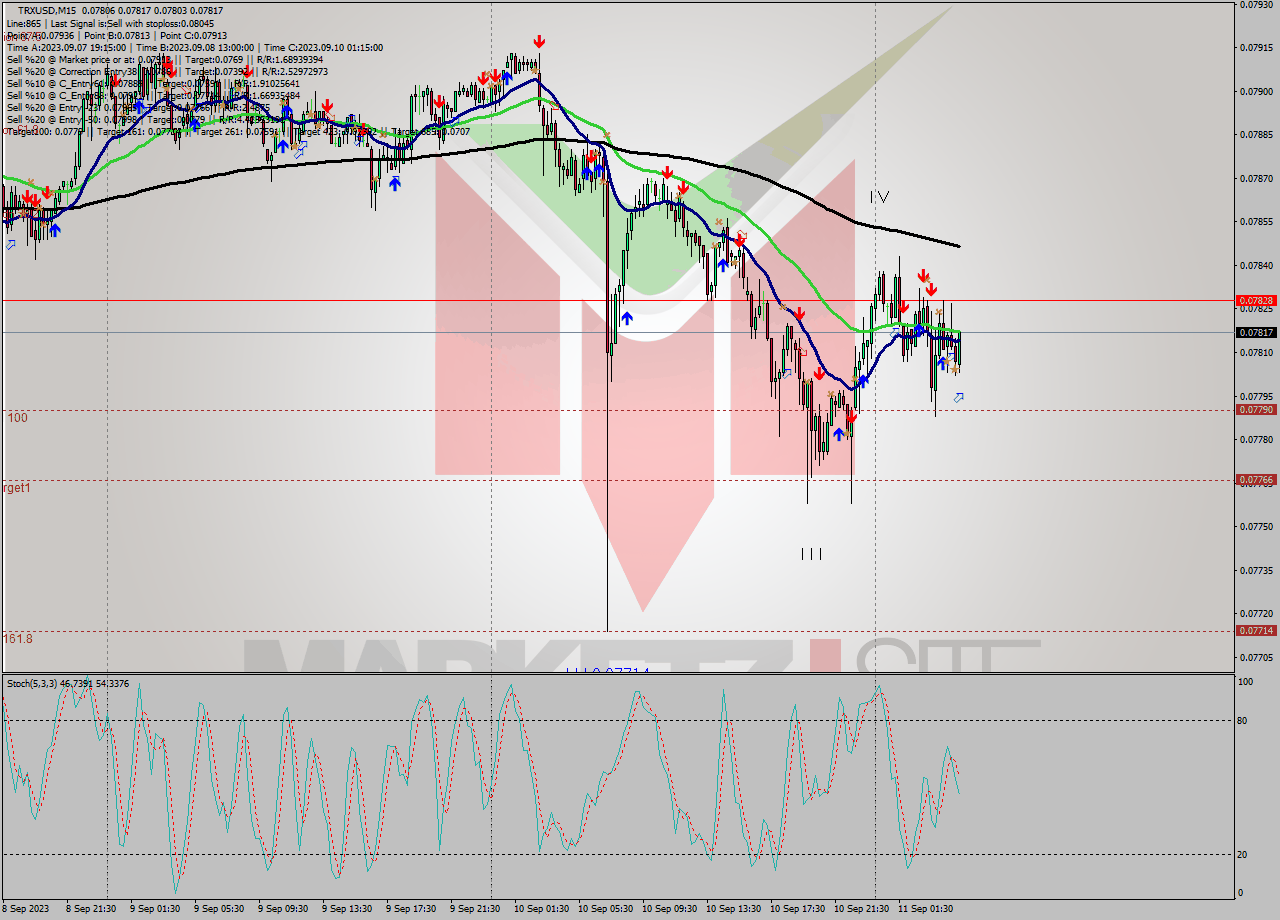
Task: Select the '161.8' Fibonacci level label
Action: pyautogui.click(x=17, y=638)
